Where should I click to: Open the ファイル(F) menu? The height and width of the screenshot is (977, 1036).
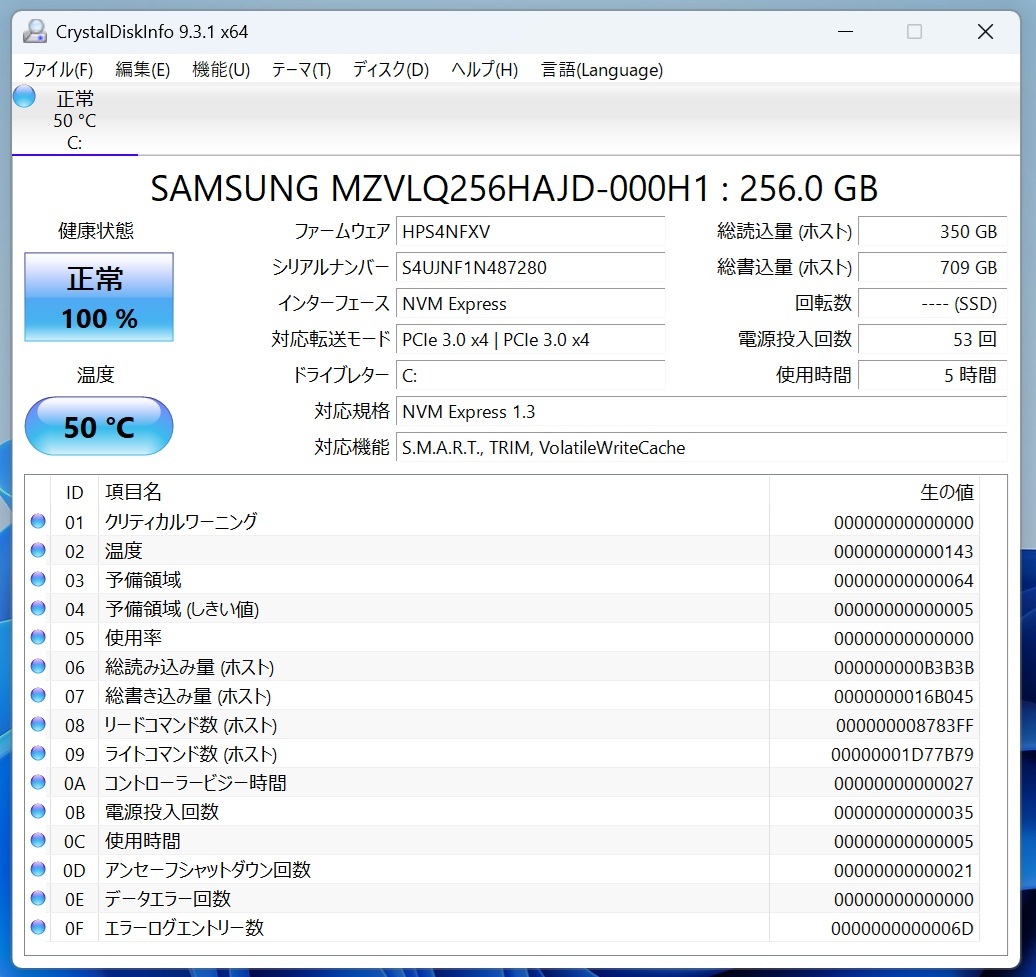coord(58,69)
